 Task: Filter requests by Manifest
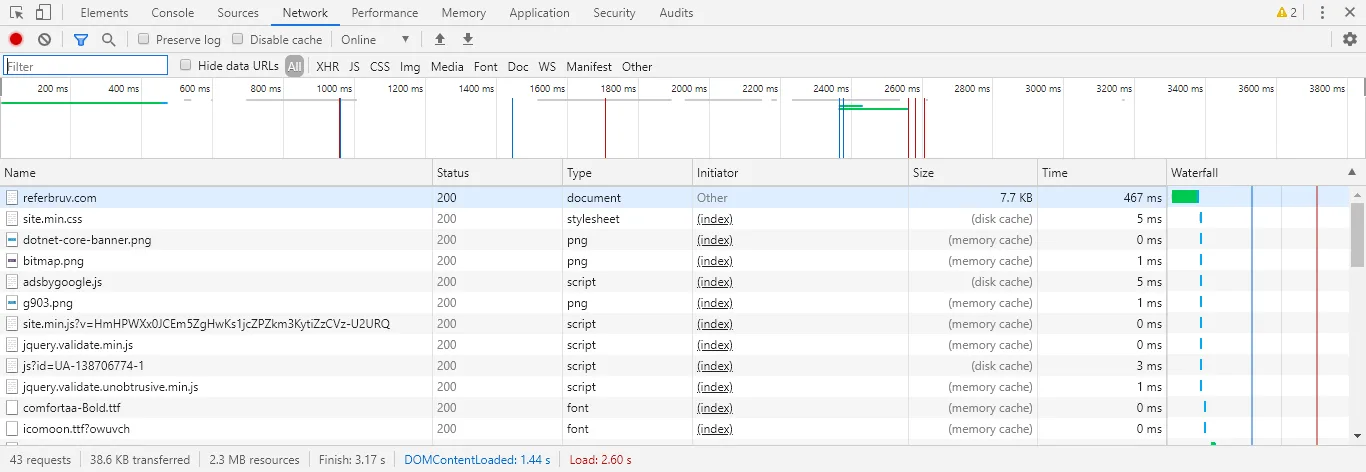(x=589, y=67)
